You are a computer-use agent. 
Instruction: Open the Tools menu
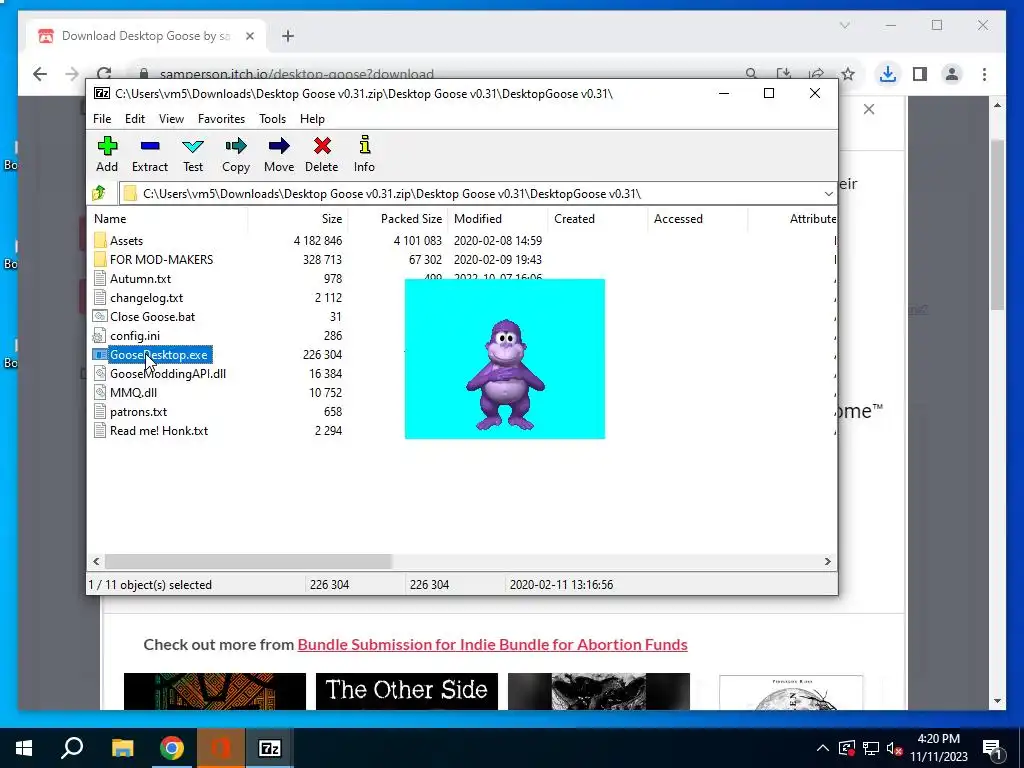point(272,119)
